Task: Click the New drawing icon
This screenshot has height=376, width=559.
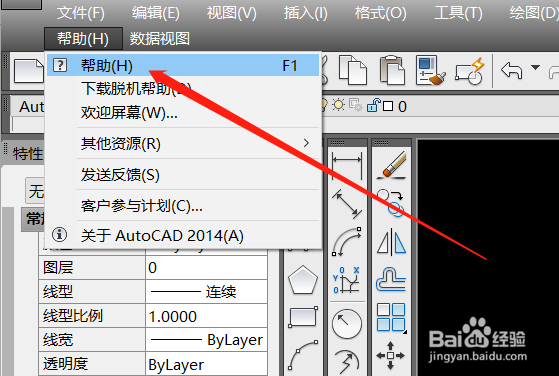Action: pyautogui.click(x=29, y=71)
